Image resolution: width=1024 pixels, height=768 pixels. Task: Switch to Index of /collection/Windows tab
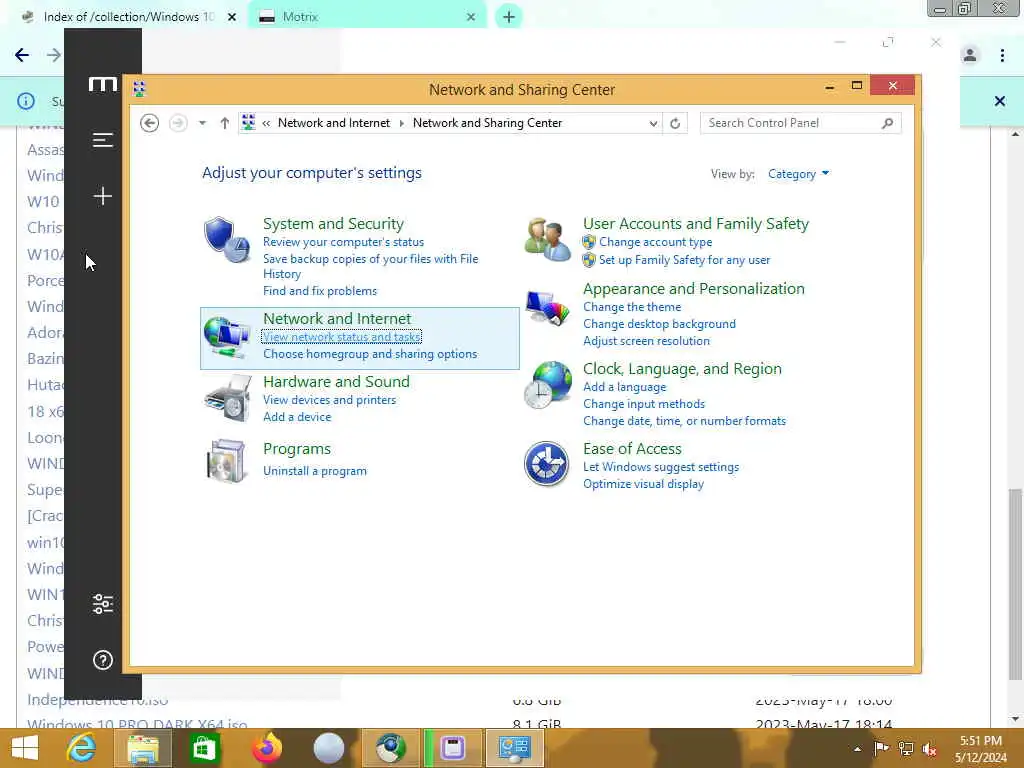pyautogui.click(x=129, y=17)
